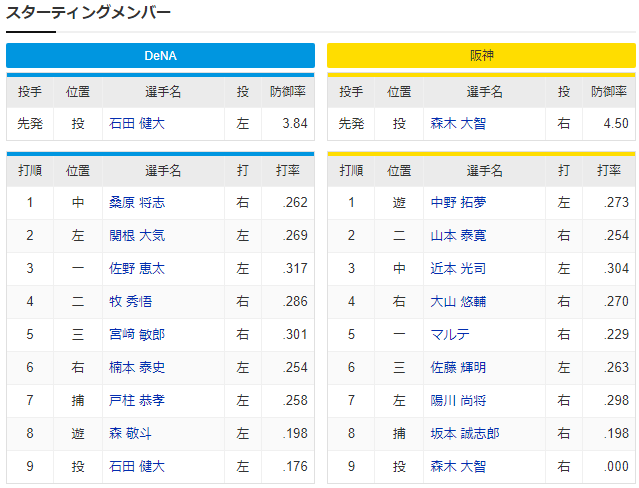Open 石田 健大 link in DeNA starting pitcher row

[x=137, y=124]
